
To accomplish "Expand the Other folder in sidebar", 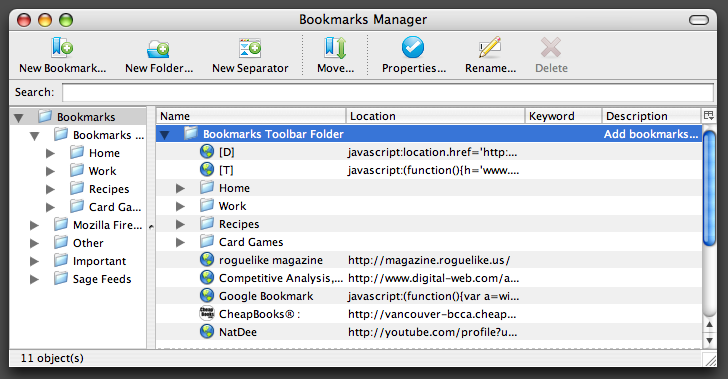I will point(34,243).
